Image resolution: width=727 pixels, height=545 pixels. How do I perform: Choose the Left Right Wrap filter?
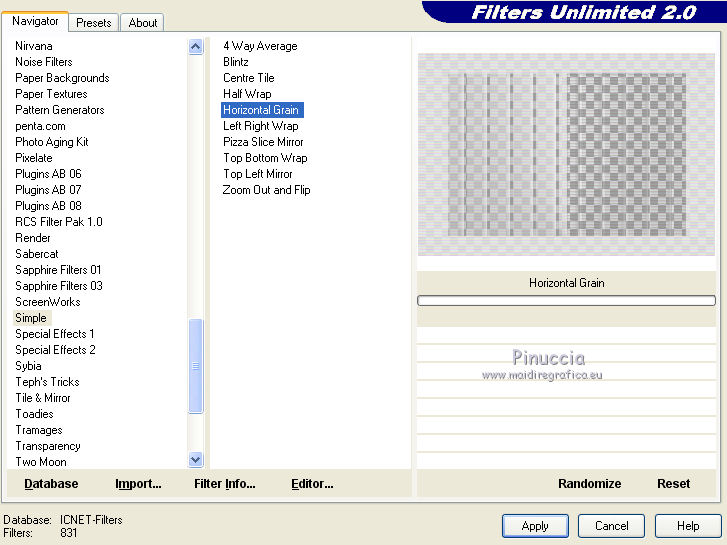pos(261,126)
